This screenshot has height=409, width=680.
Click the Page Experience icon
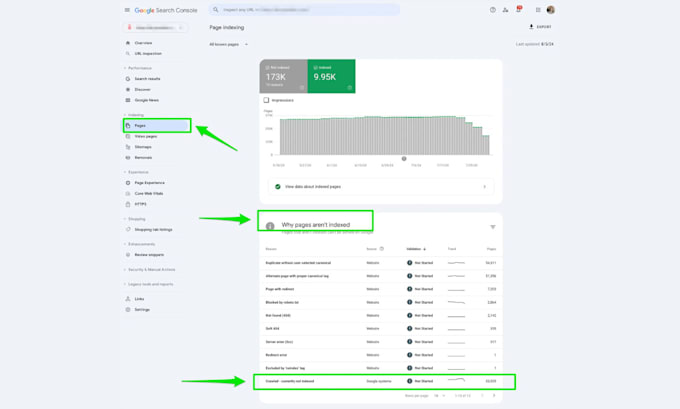point(128,183)
